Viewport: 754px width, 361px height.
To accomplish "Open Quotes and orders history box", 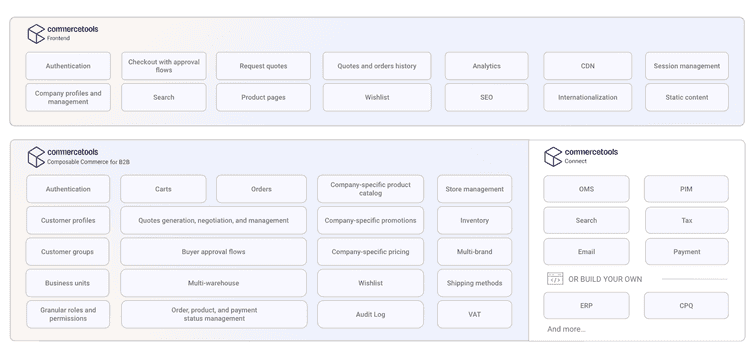I will (377, 66).
